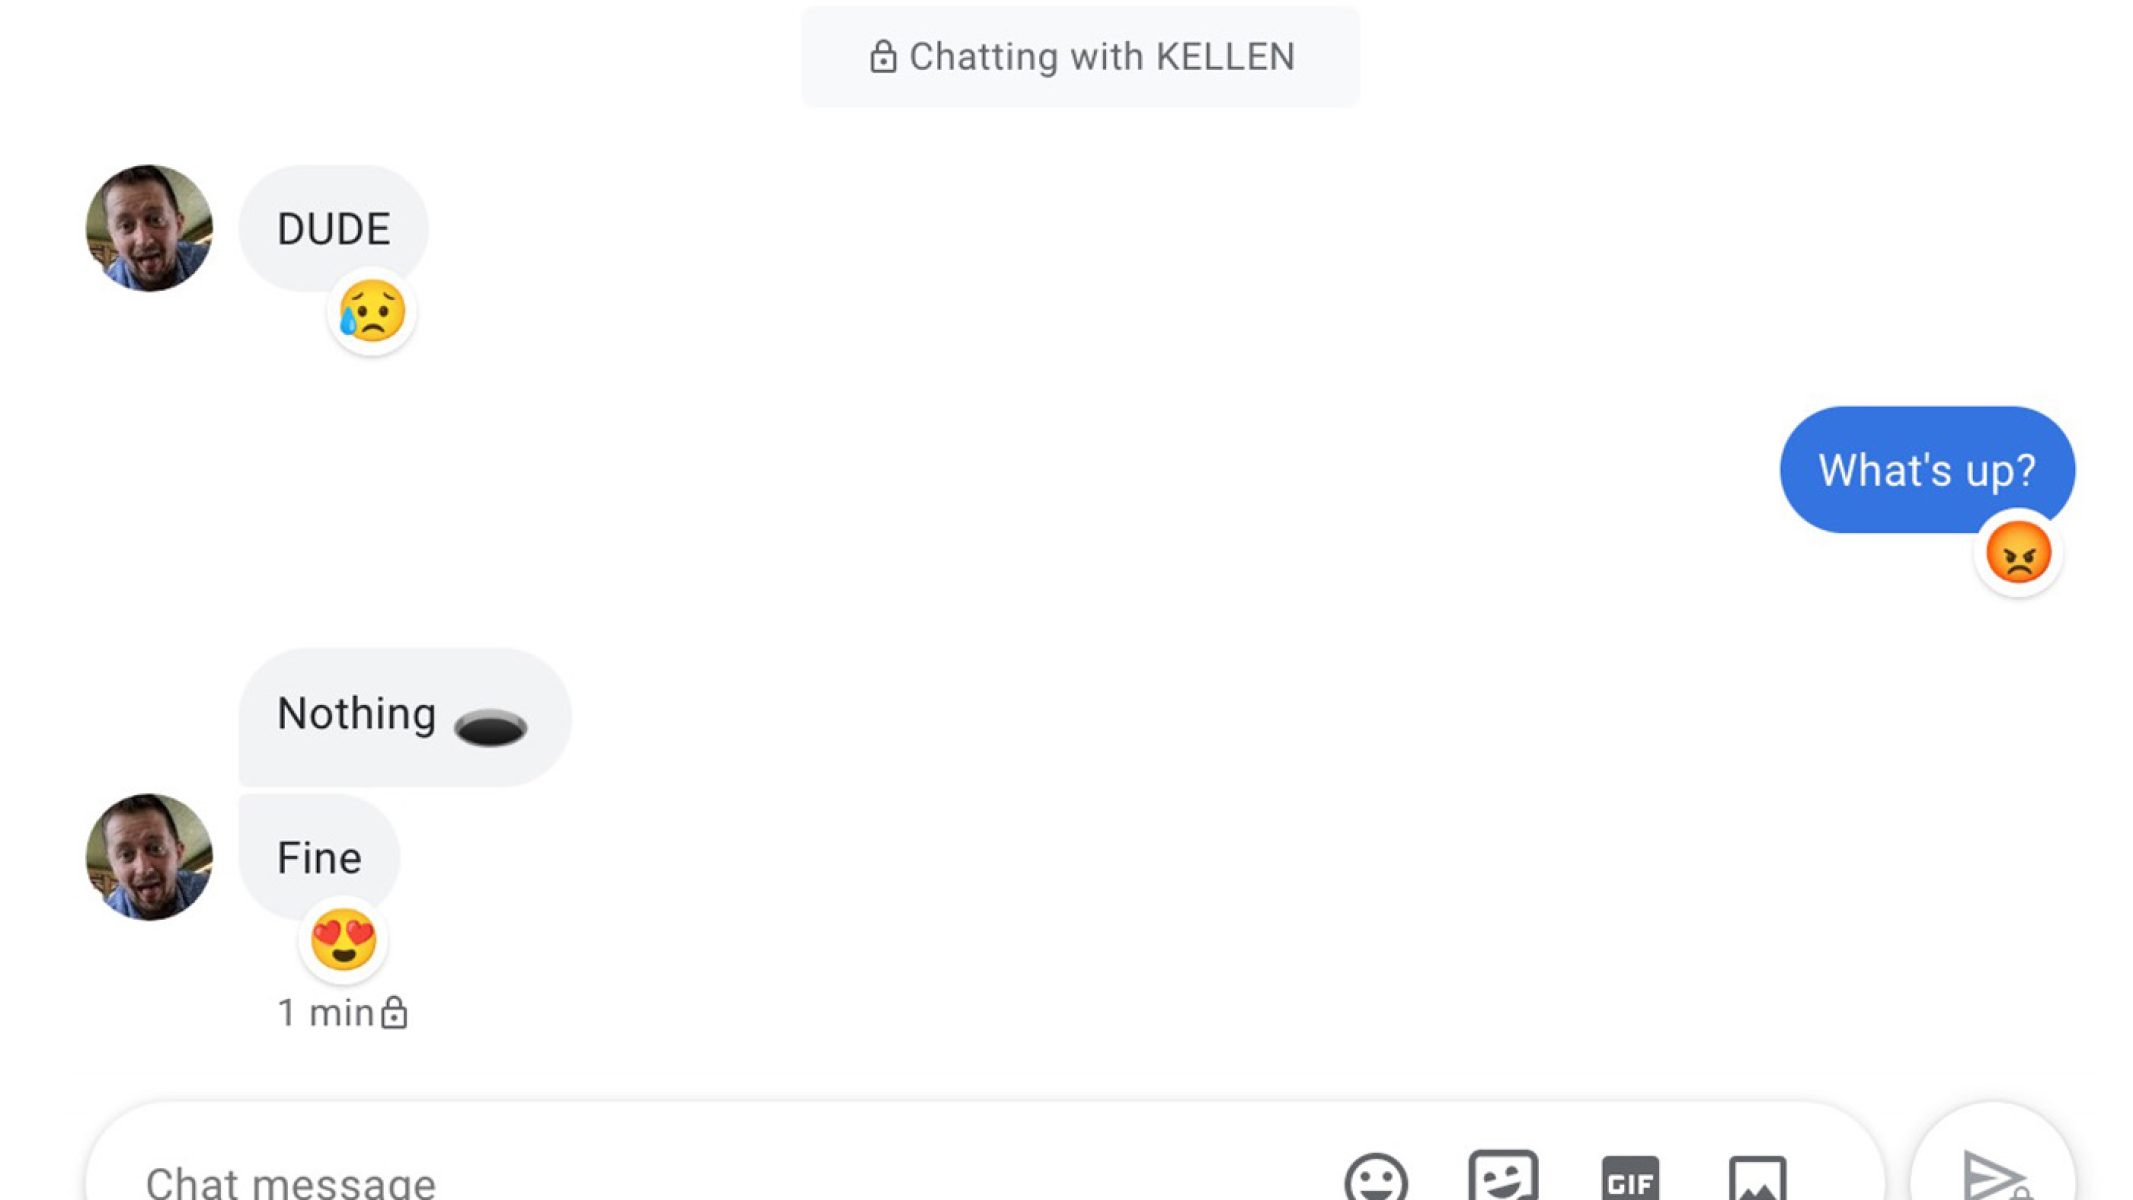Click the hole emoji in Nothing message

[490, 726]
